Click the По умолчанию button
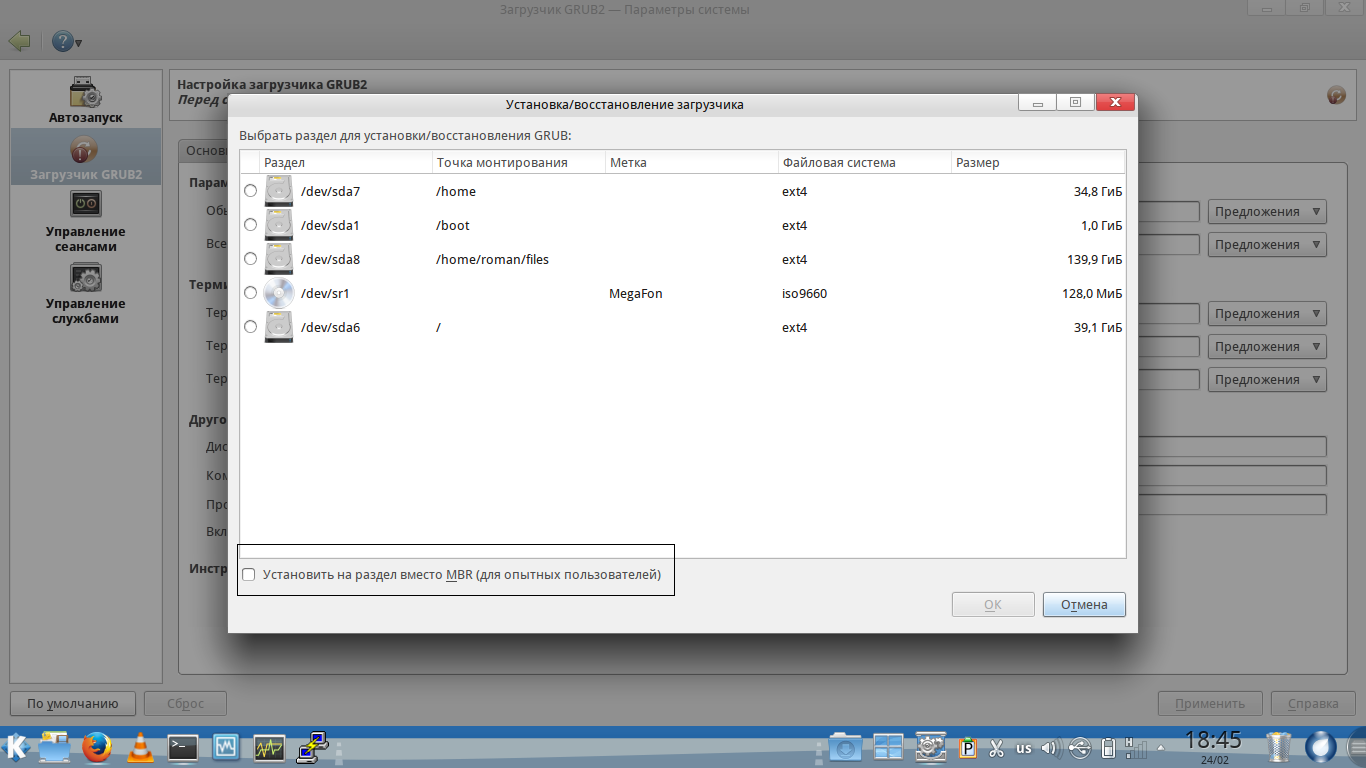The width and height of the screenshot is (1366, 768). tap(72, 703)
